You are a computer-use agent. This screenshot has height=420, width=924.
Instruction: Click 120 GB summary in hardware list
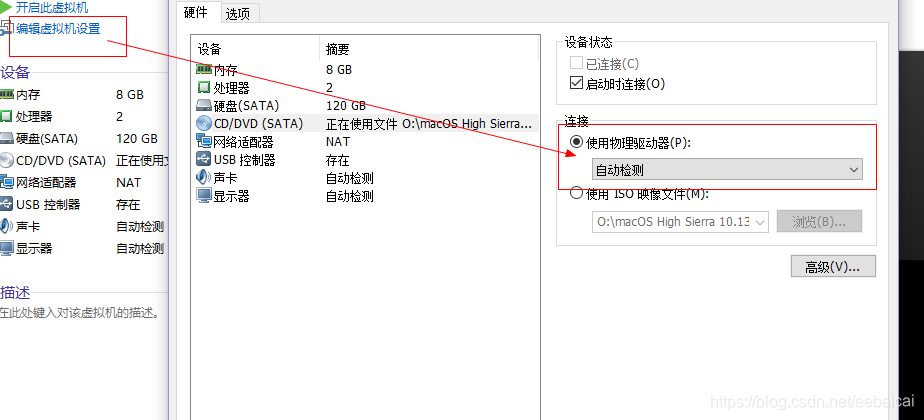click(346, 105)
